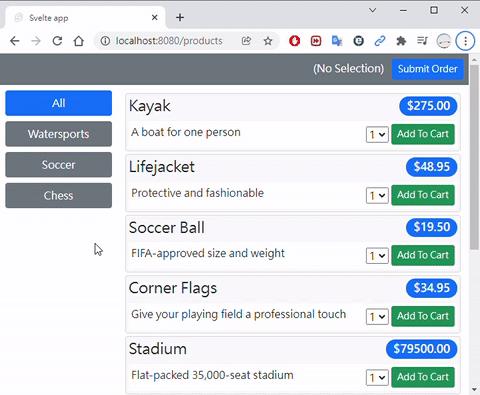This screenshot has height=395, width=480.
Task: Open the Kayak quantity dropdown
Action: coord(377,135)
